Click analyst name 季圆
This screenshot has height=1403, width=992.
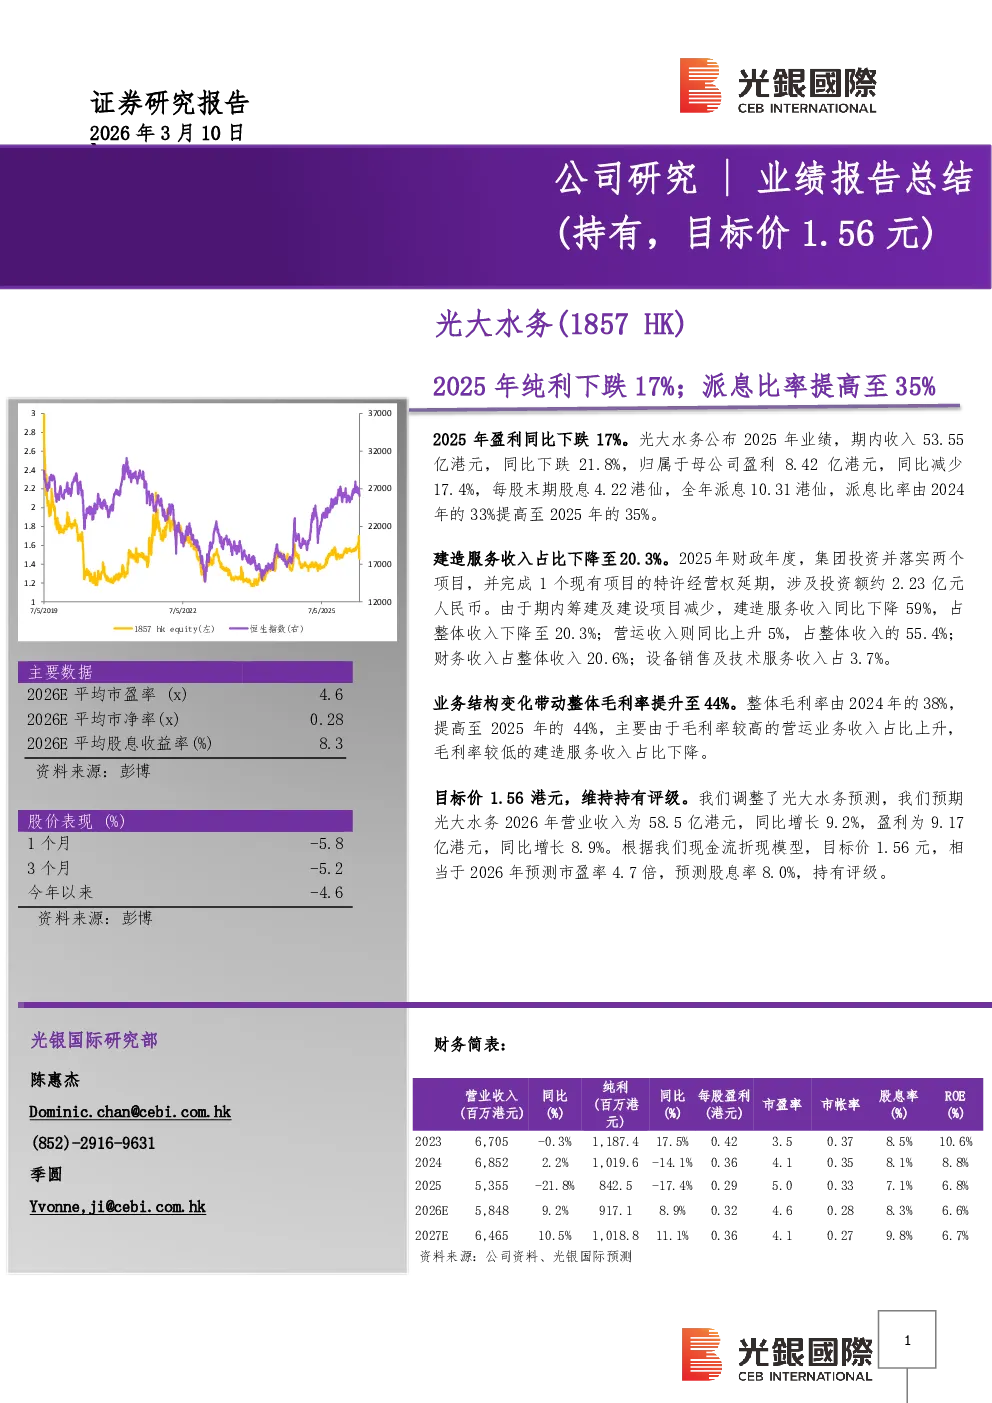pos(46,1174)
